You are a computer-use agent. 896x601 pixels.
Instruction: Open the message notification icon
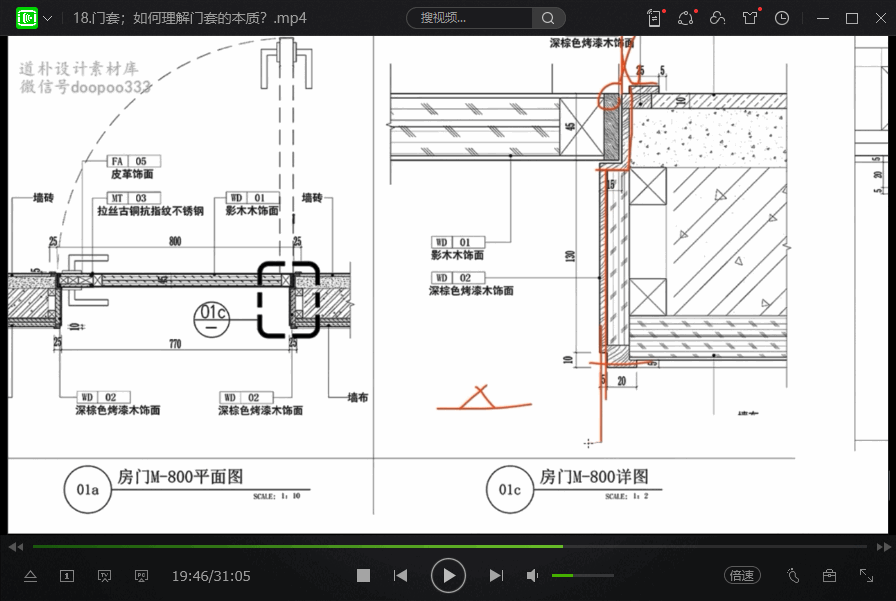(686, 18)
